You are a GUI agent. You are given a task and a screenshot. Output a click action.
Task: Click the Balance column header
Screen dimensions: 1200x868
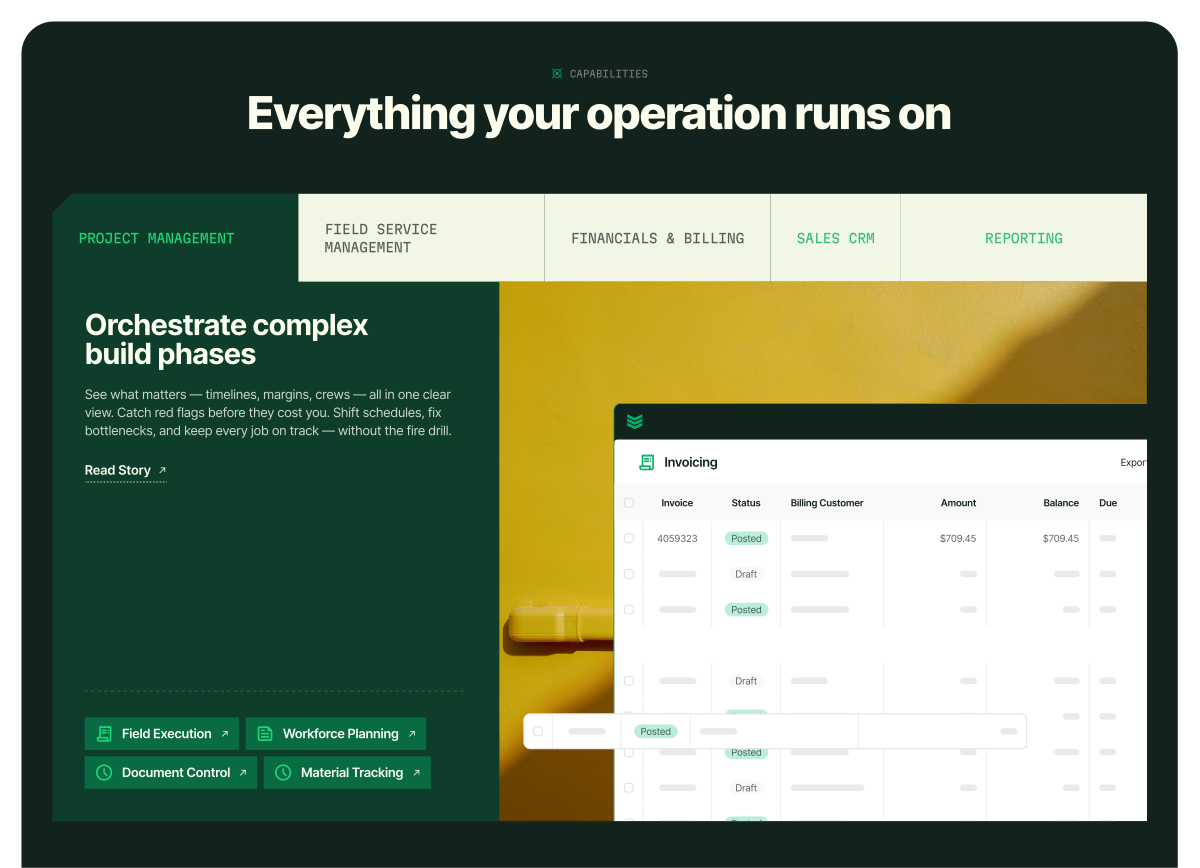point(1061,503)
